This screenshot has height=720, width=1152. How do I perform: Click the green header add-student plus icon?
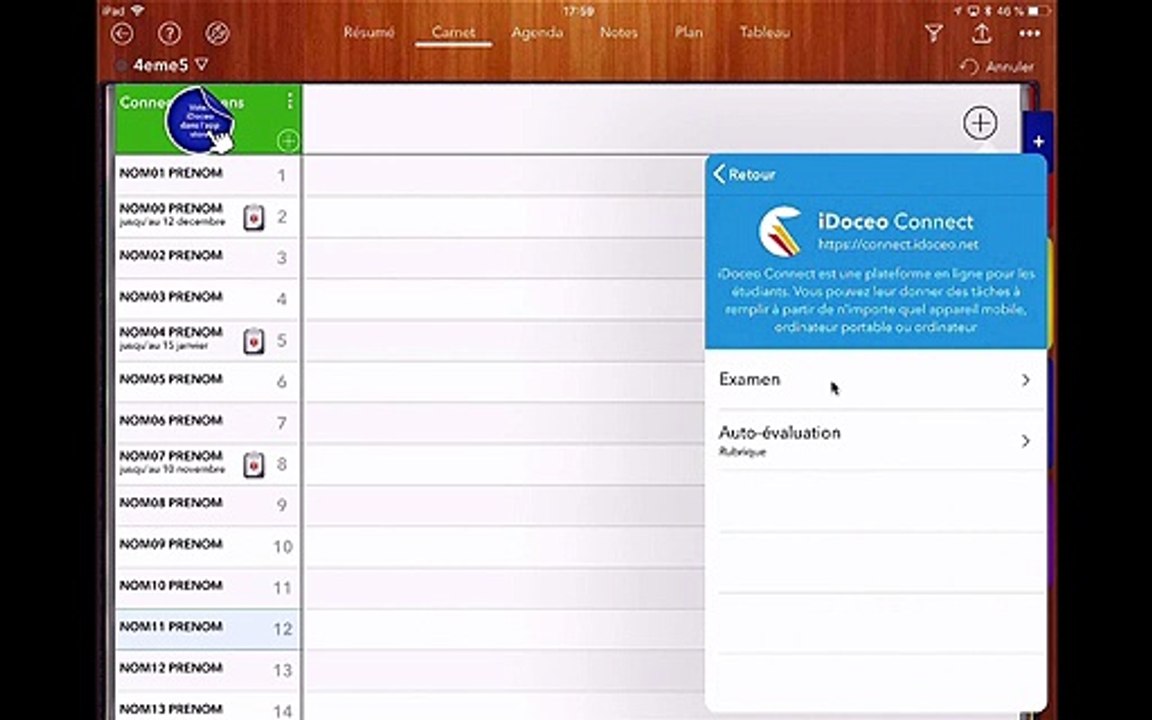[x=288, y=141]
